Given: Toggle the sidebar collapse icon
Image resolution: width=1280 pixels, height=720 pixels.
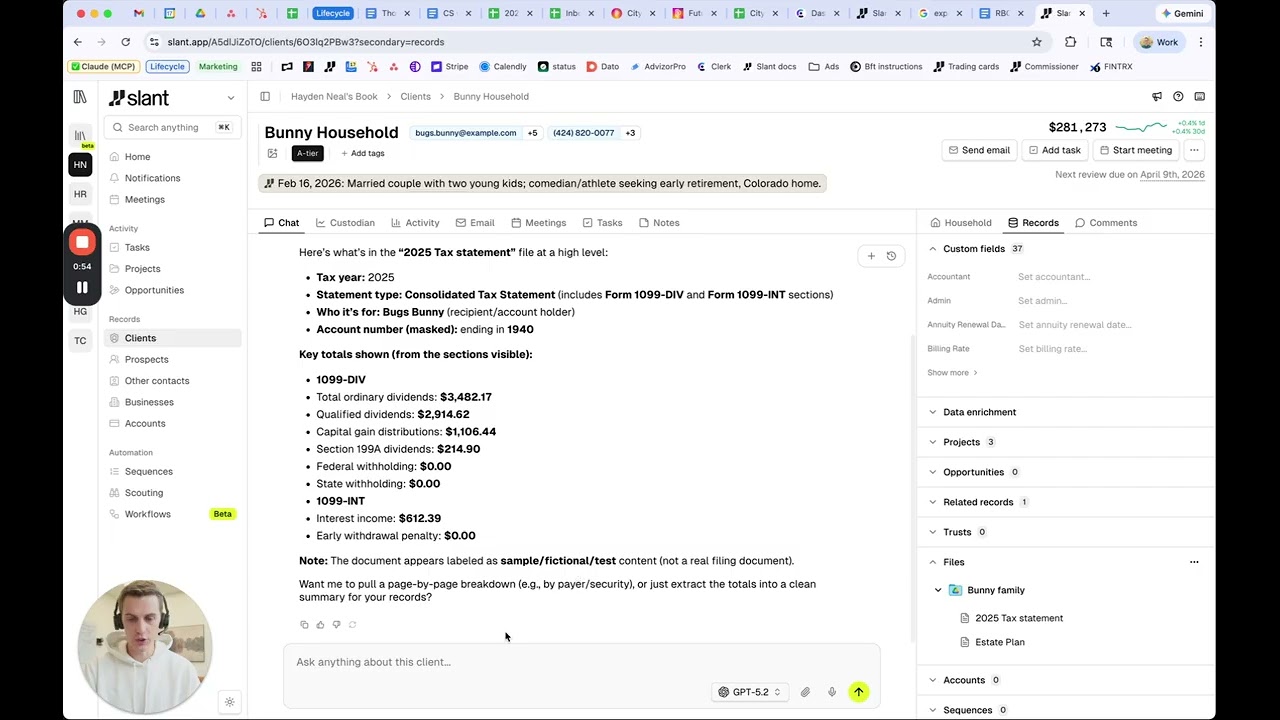Looking at the screenshot, I should click(265, 97).
